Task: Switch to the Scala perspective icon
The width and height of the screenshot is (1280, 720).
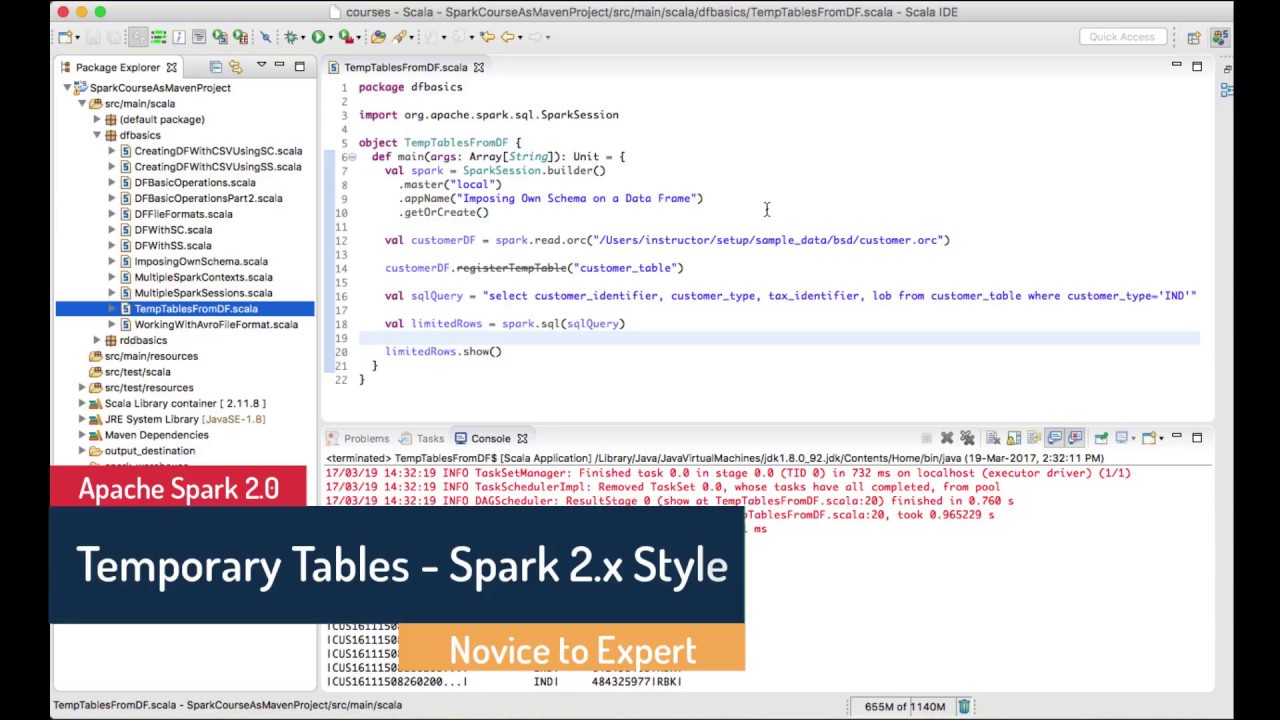Action: pyautogui.click(x=1219, y=37)
